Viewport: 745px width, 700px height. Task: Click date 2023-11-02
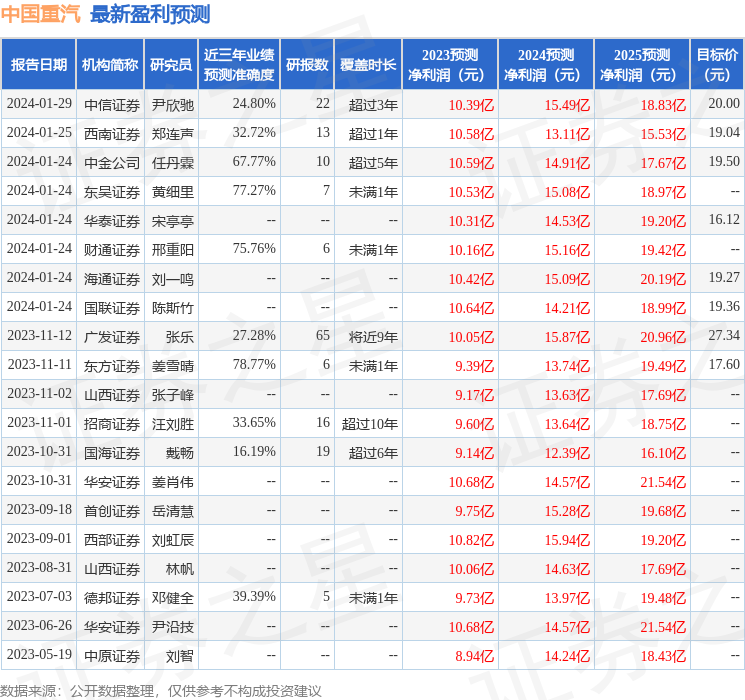[x=39, y=393]
